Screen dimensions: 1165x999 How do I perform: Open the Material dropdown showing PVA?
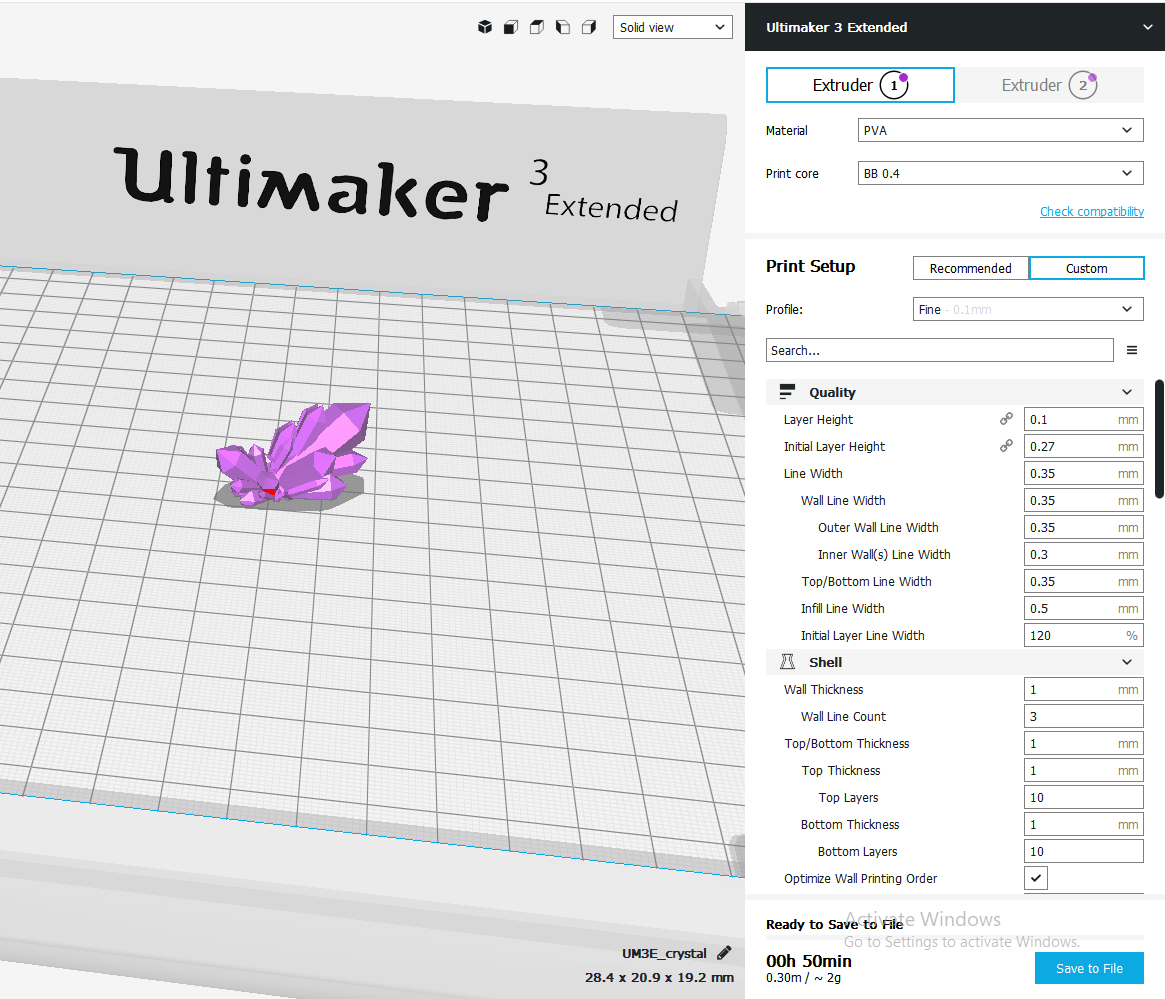tap(1000, 130)
